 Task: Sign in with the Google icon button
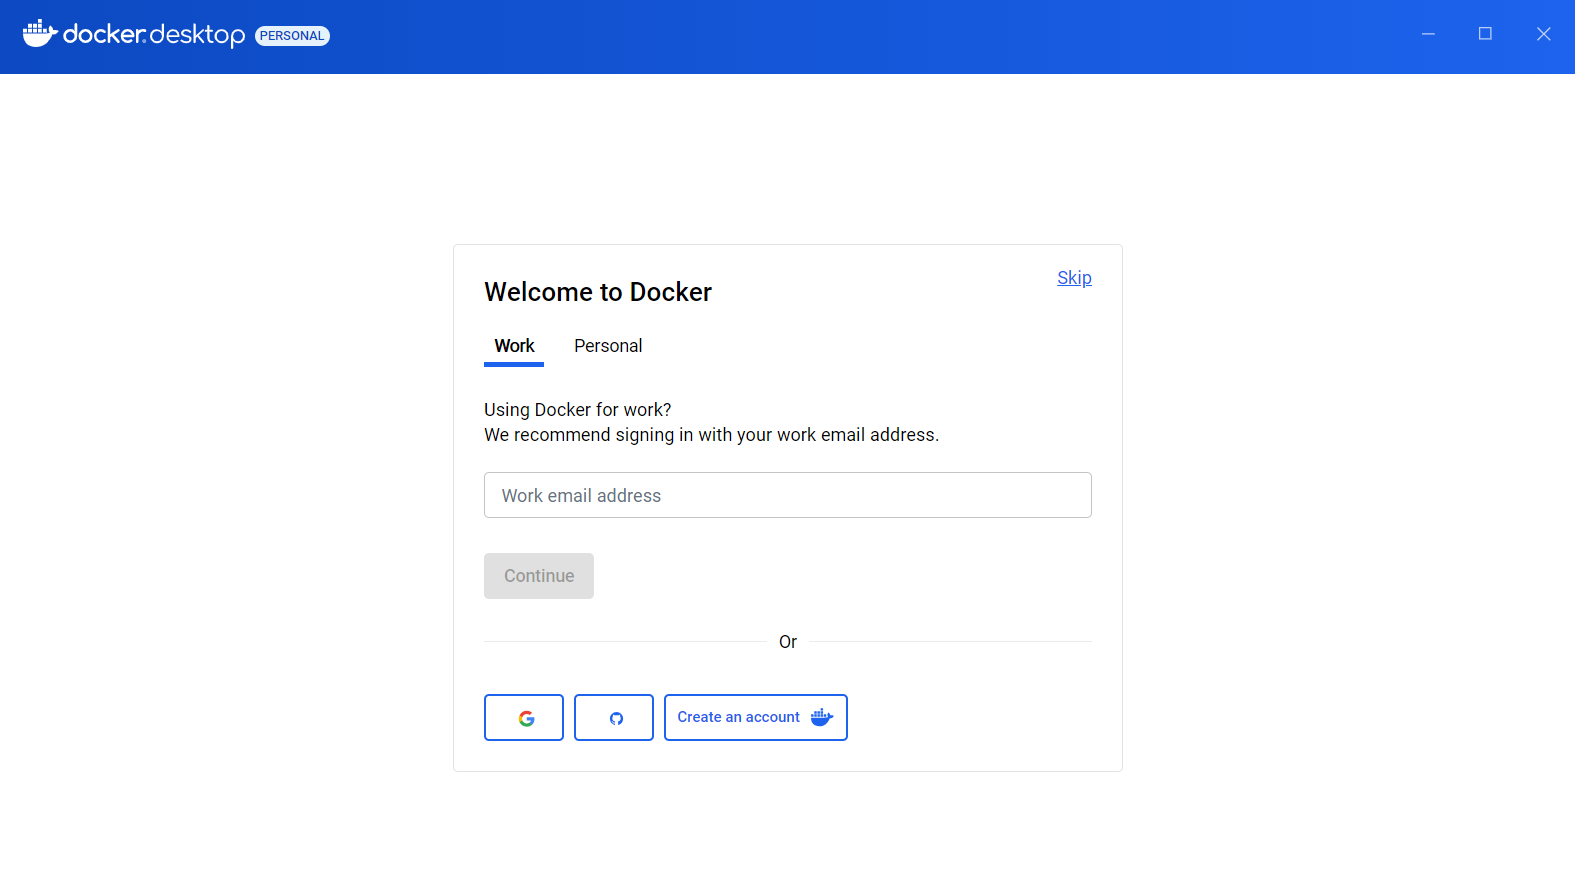pyautogui.click(x=524, y=717)
